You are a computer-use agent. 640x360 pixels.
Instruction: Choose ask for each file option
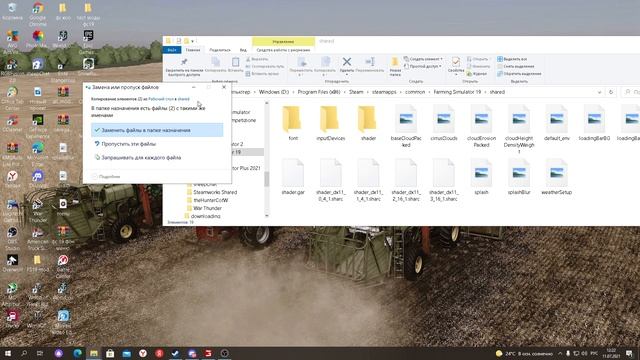[157, 158]
